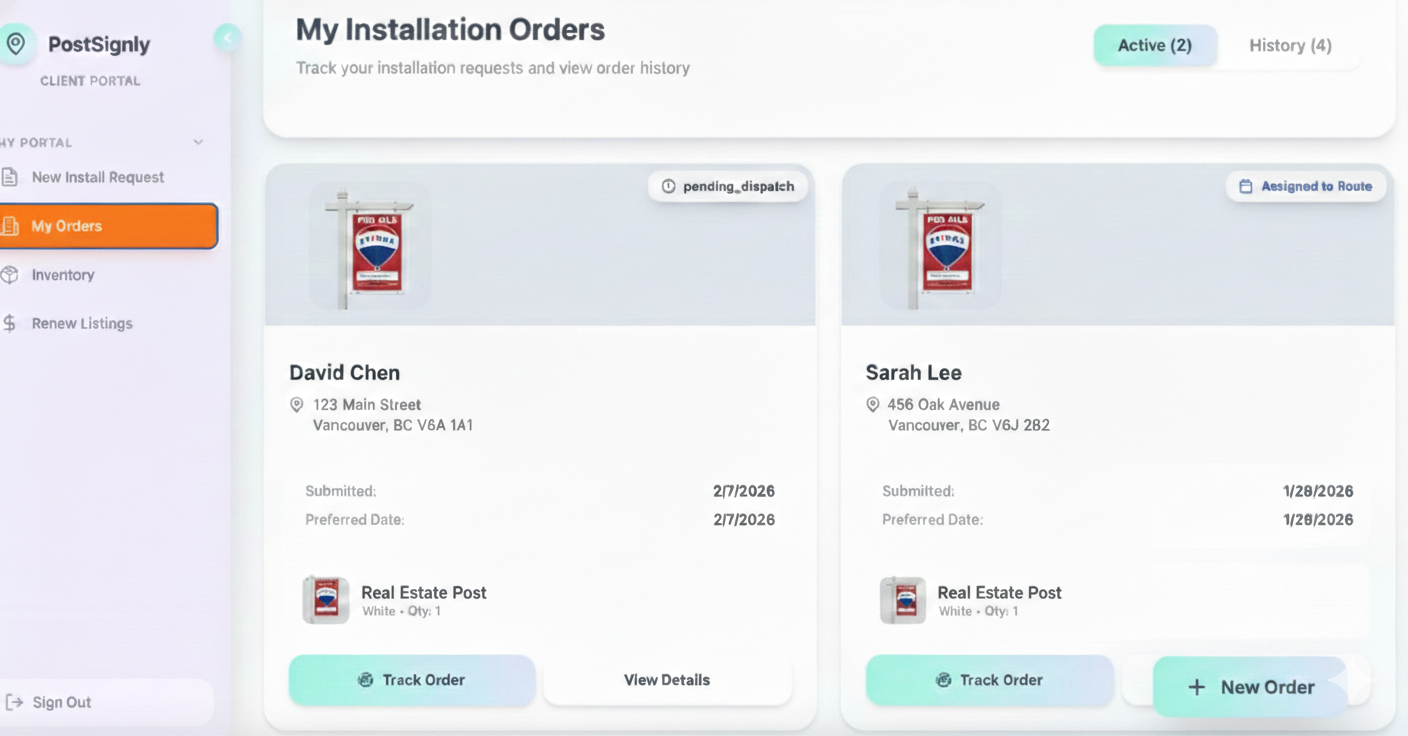Collapse the MY PORTAL section
1408x736 pixels.
196,142
